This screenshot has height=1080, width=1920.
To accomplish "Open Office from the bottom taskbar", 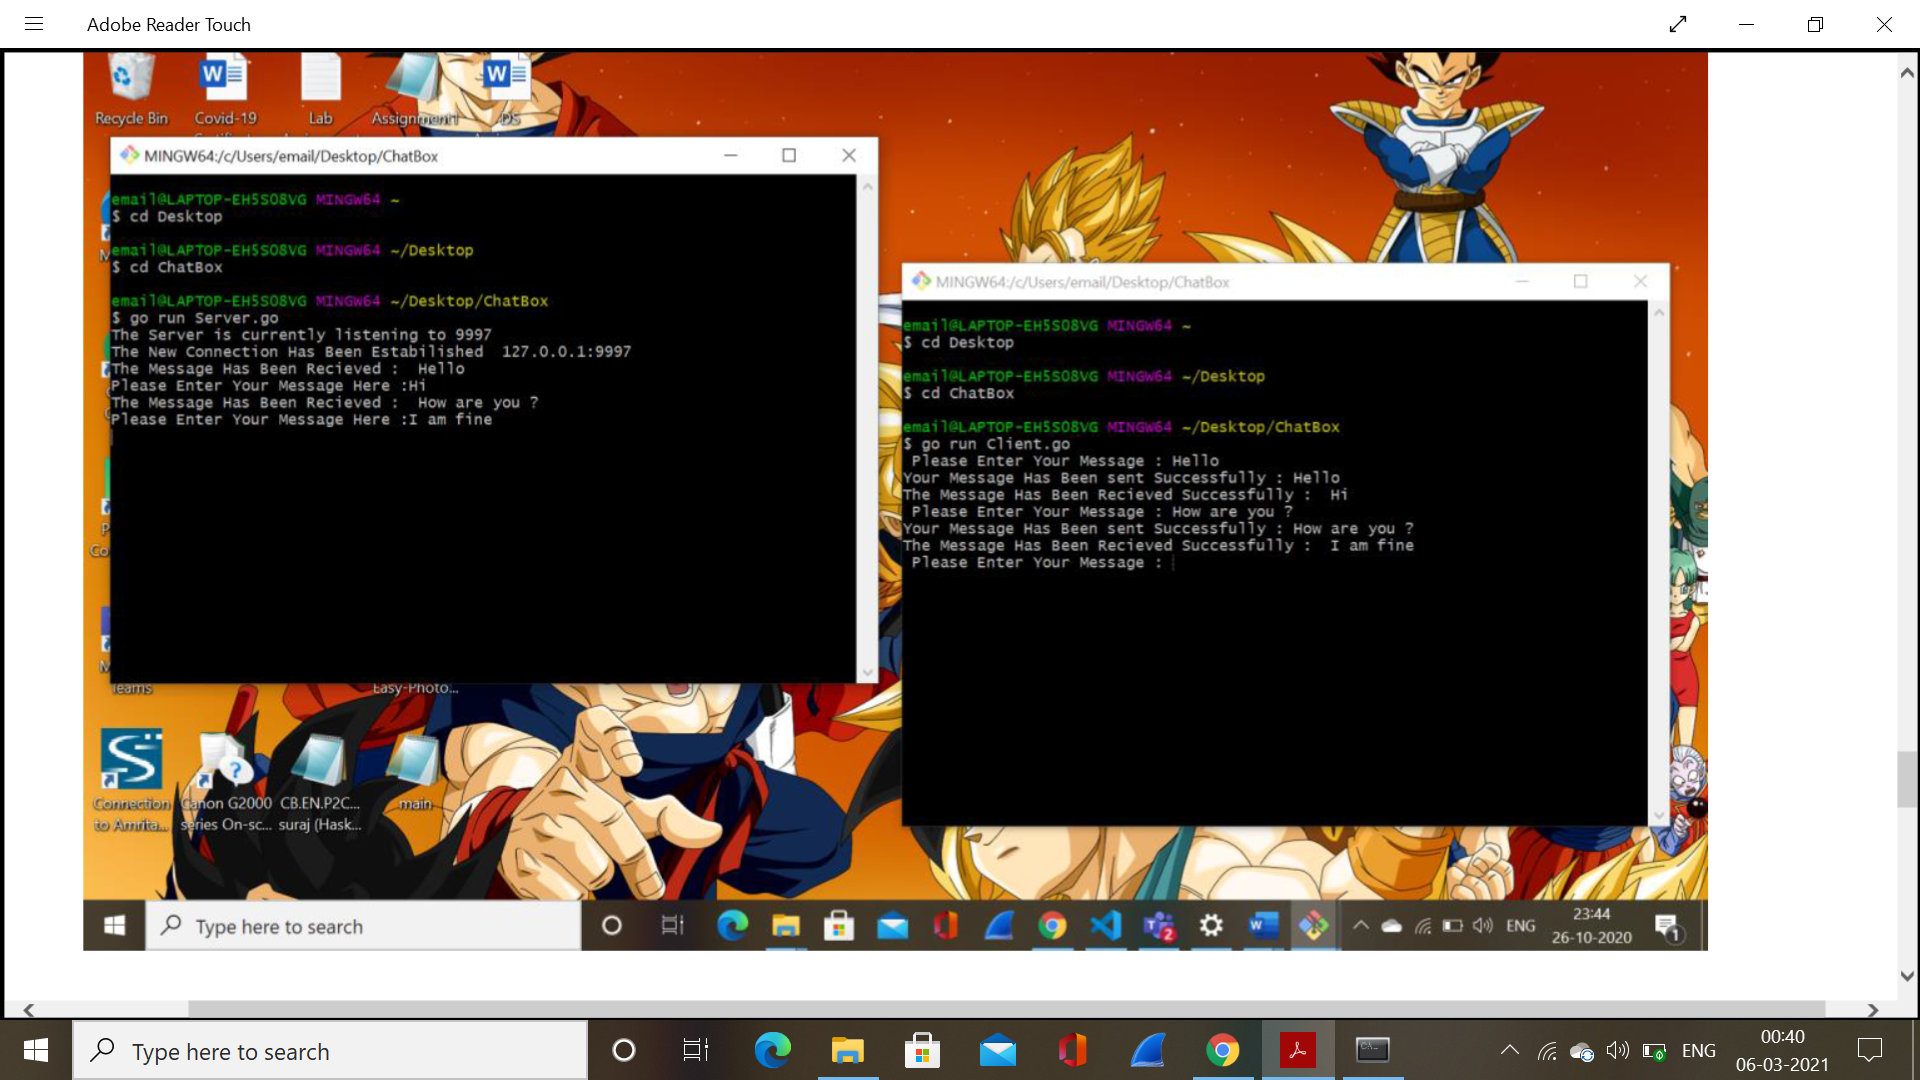I will click(1072, 1051).
